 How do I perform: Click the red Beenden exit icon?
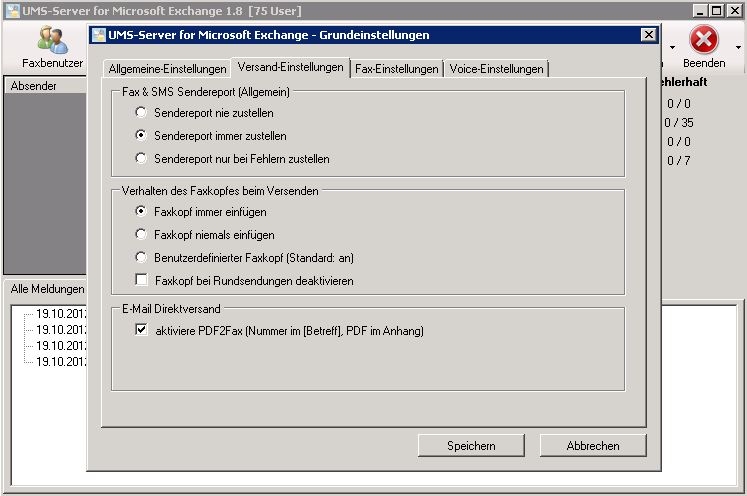[x=704, y=40]
